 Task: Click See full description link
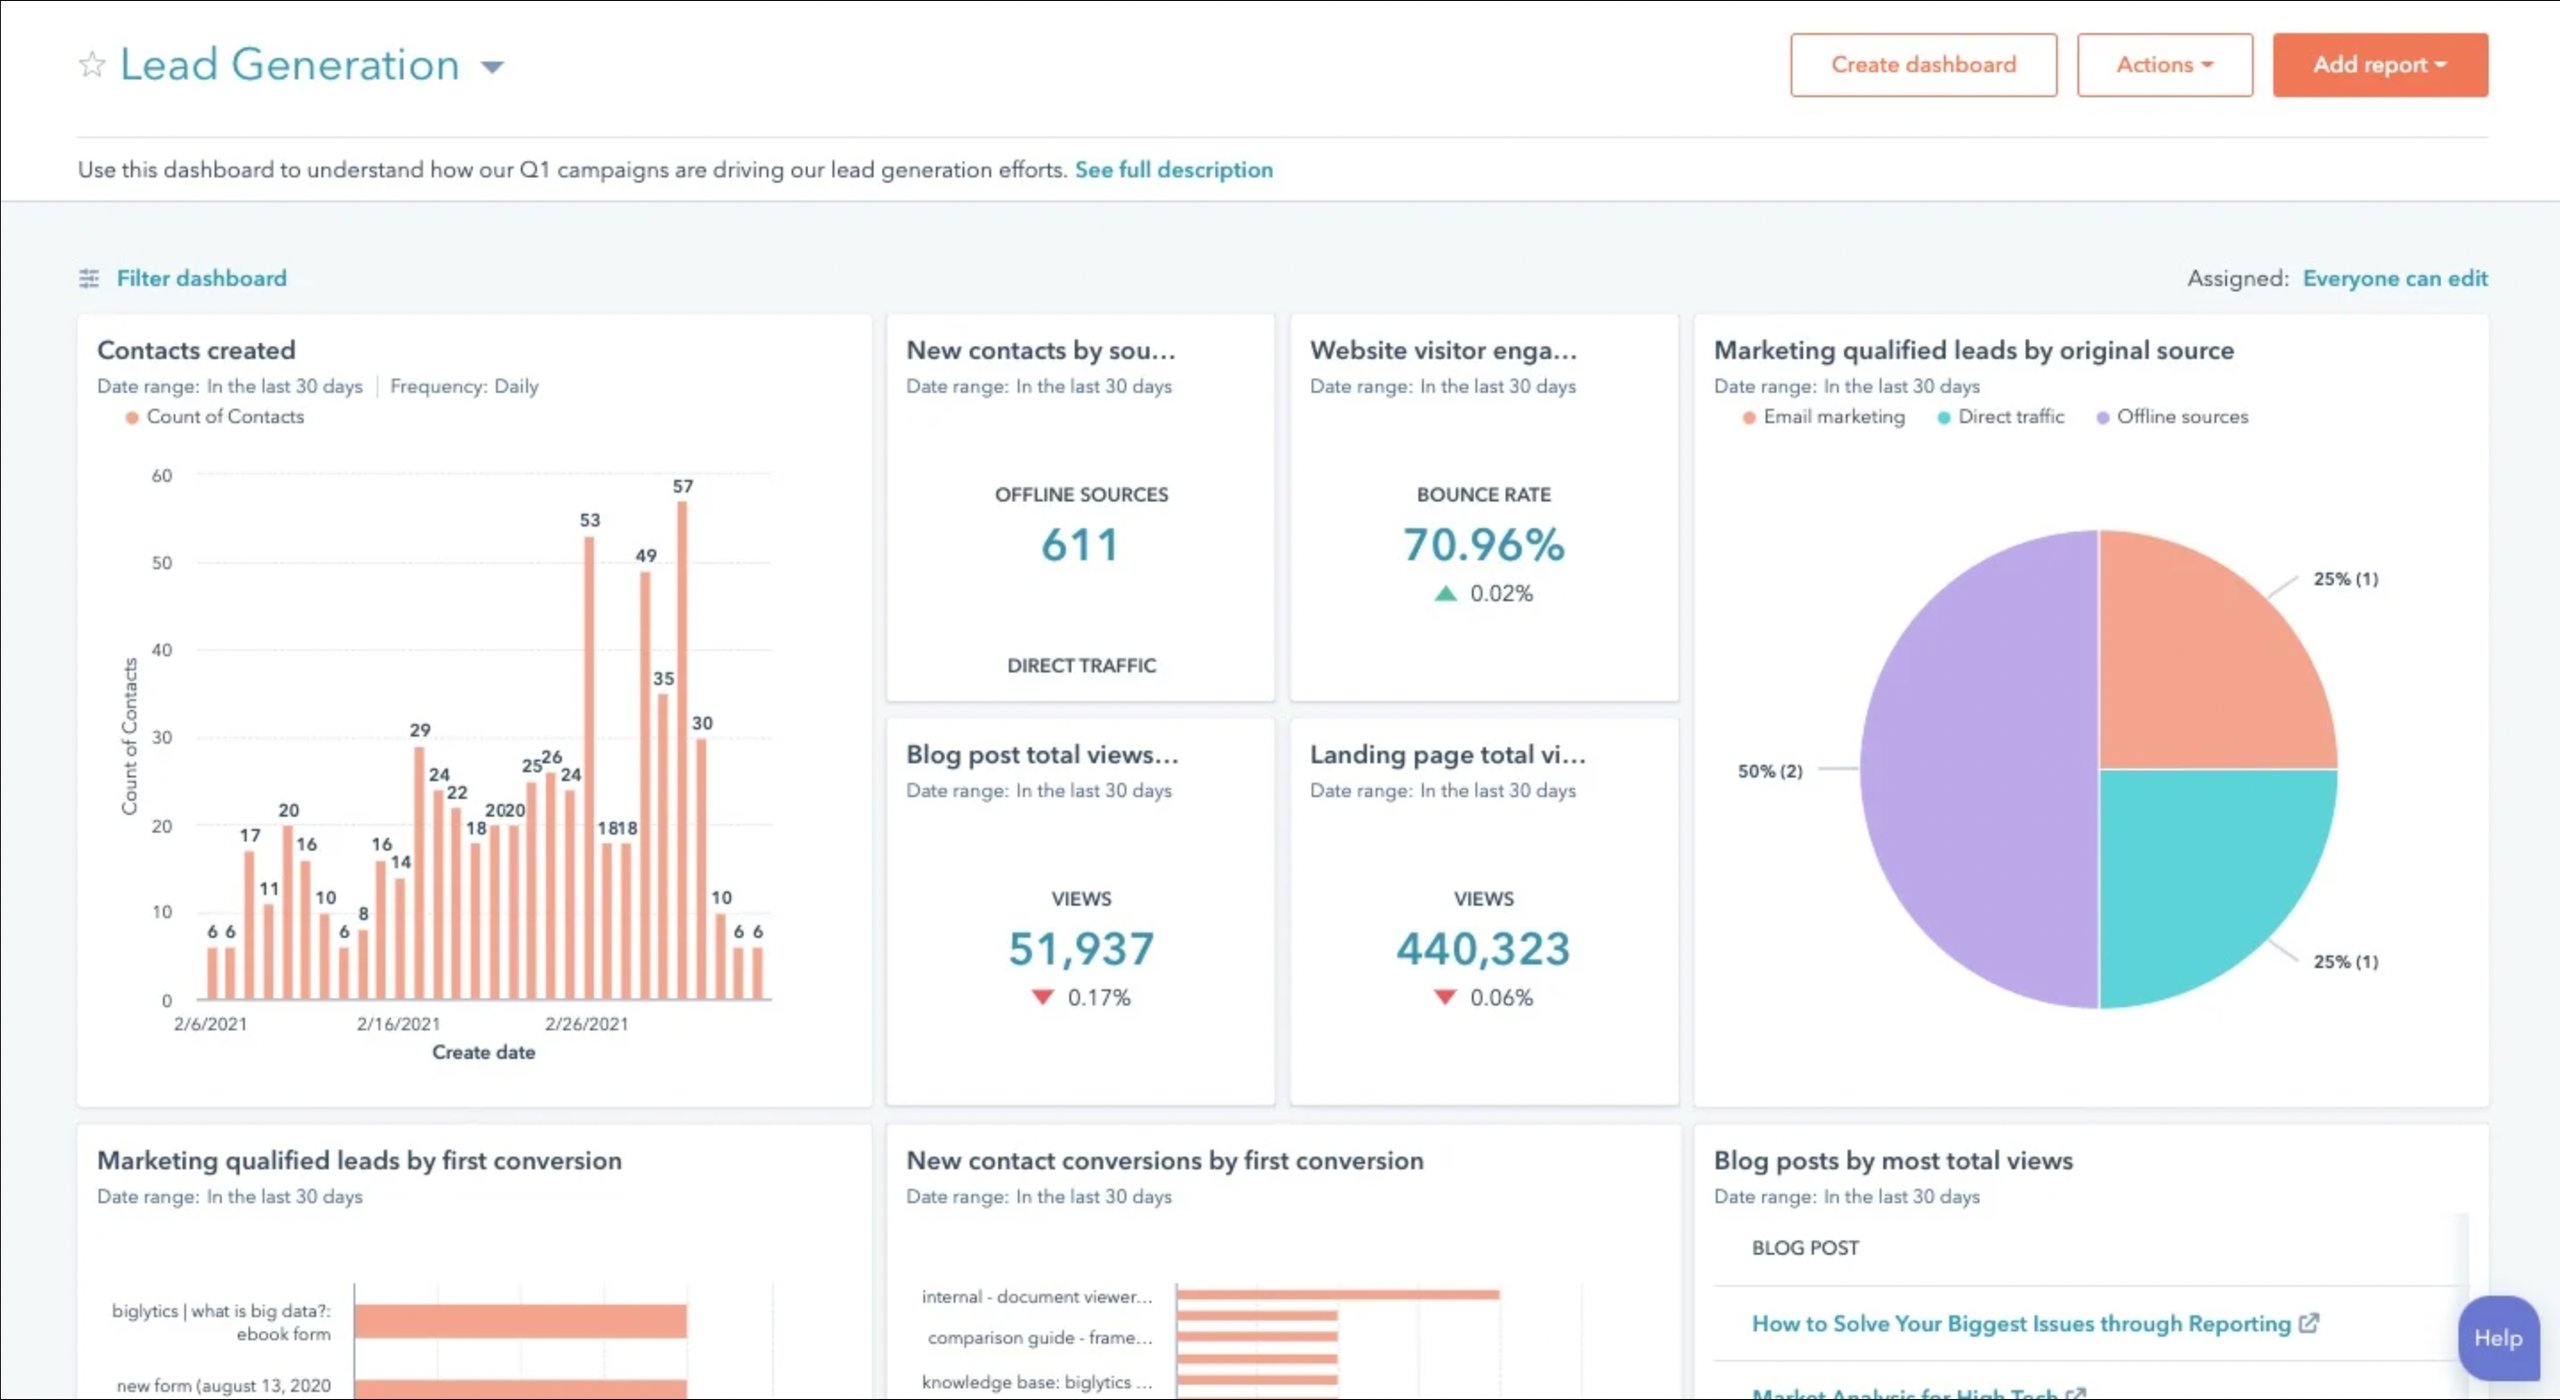(x=1172, y=169)
